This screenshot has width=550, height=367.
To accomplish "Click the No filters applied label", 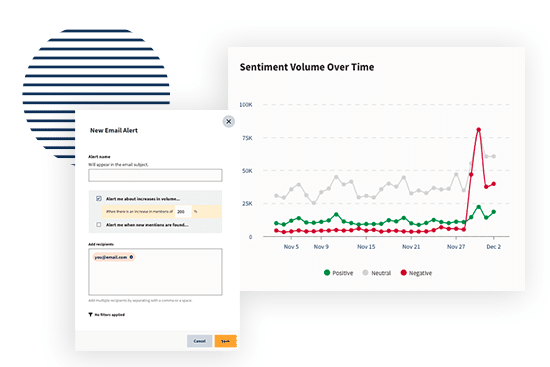I will 110,315.
